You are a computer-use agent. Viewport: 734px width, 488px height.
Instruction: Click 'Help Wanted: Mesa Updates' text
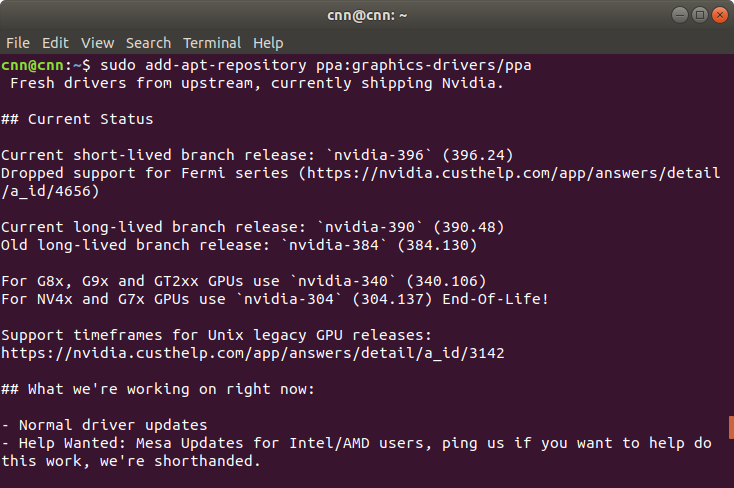pyautogui.click(x=131, y=443)
